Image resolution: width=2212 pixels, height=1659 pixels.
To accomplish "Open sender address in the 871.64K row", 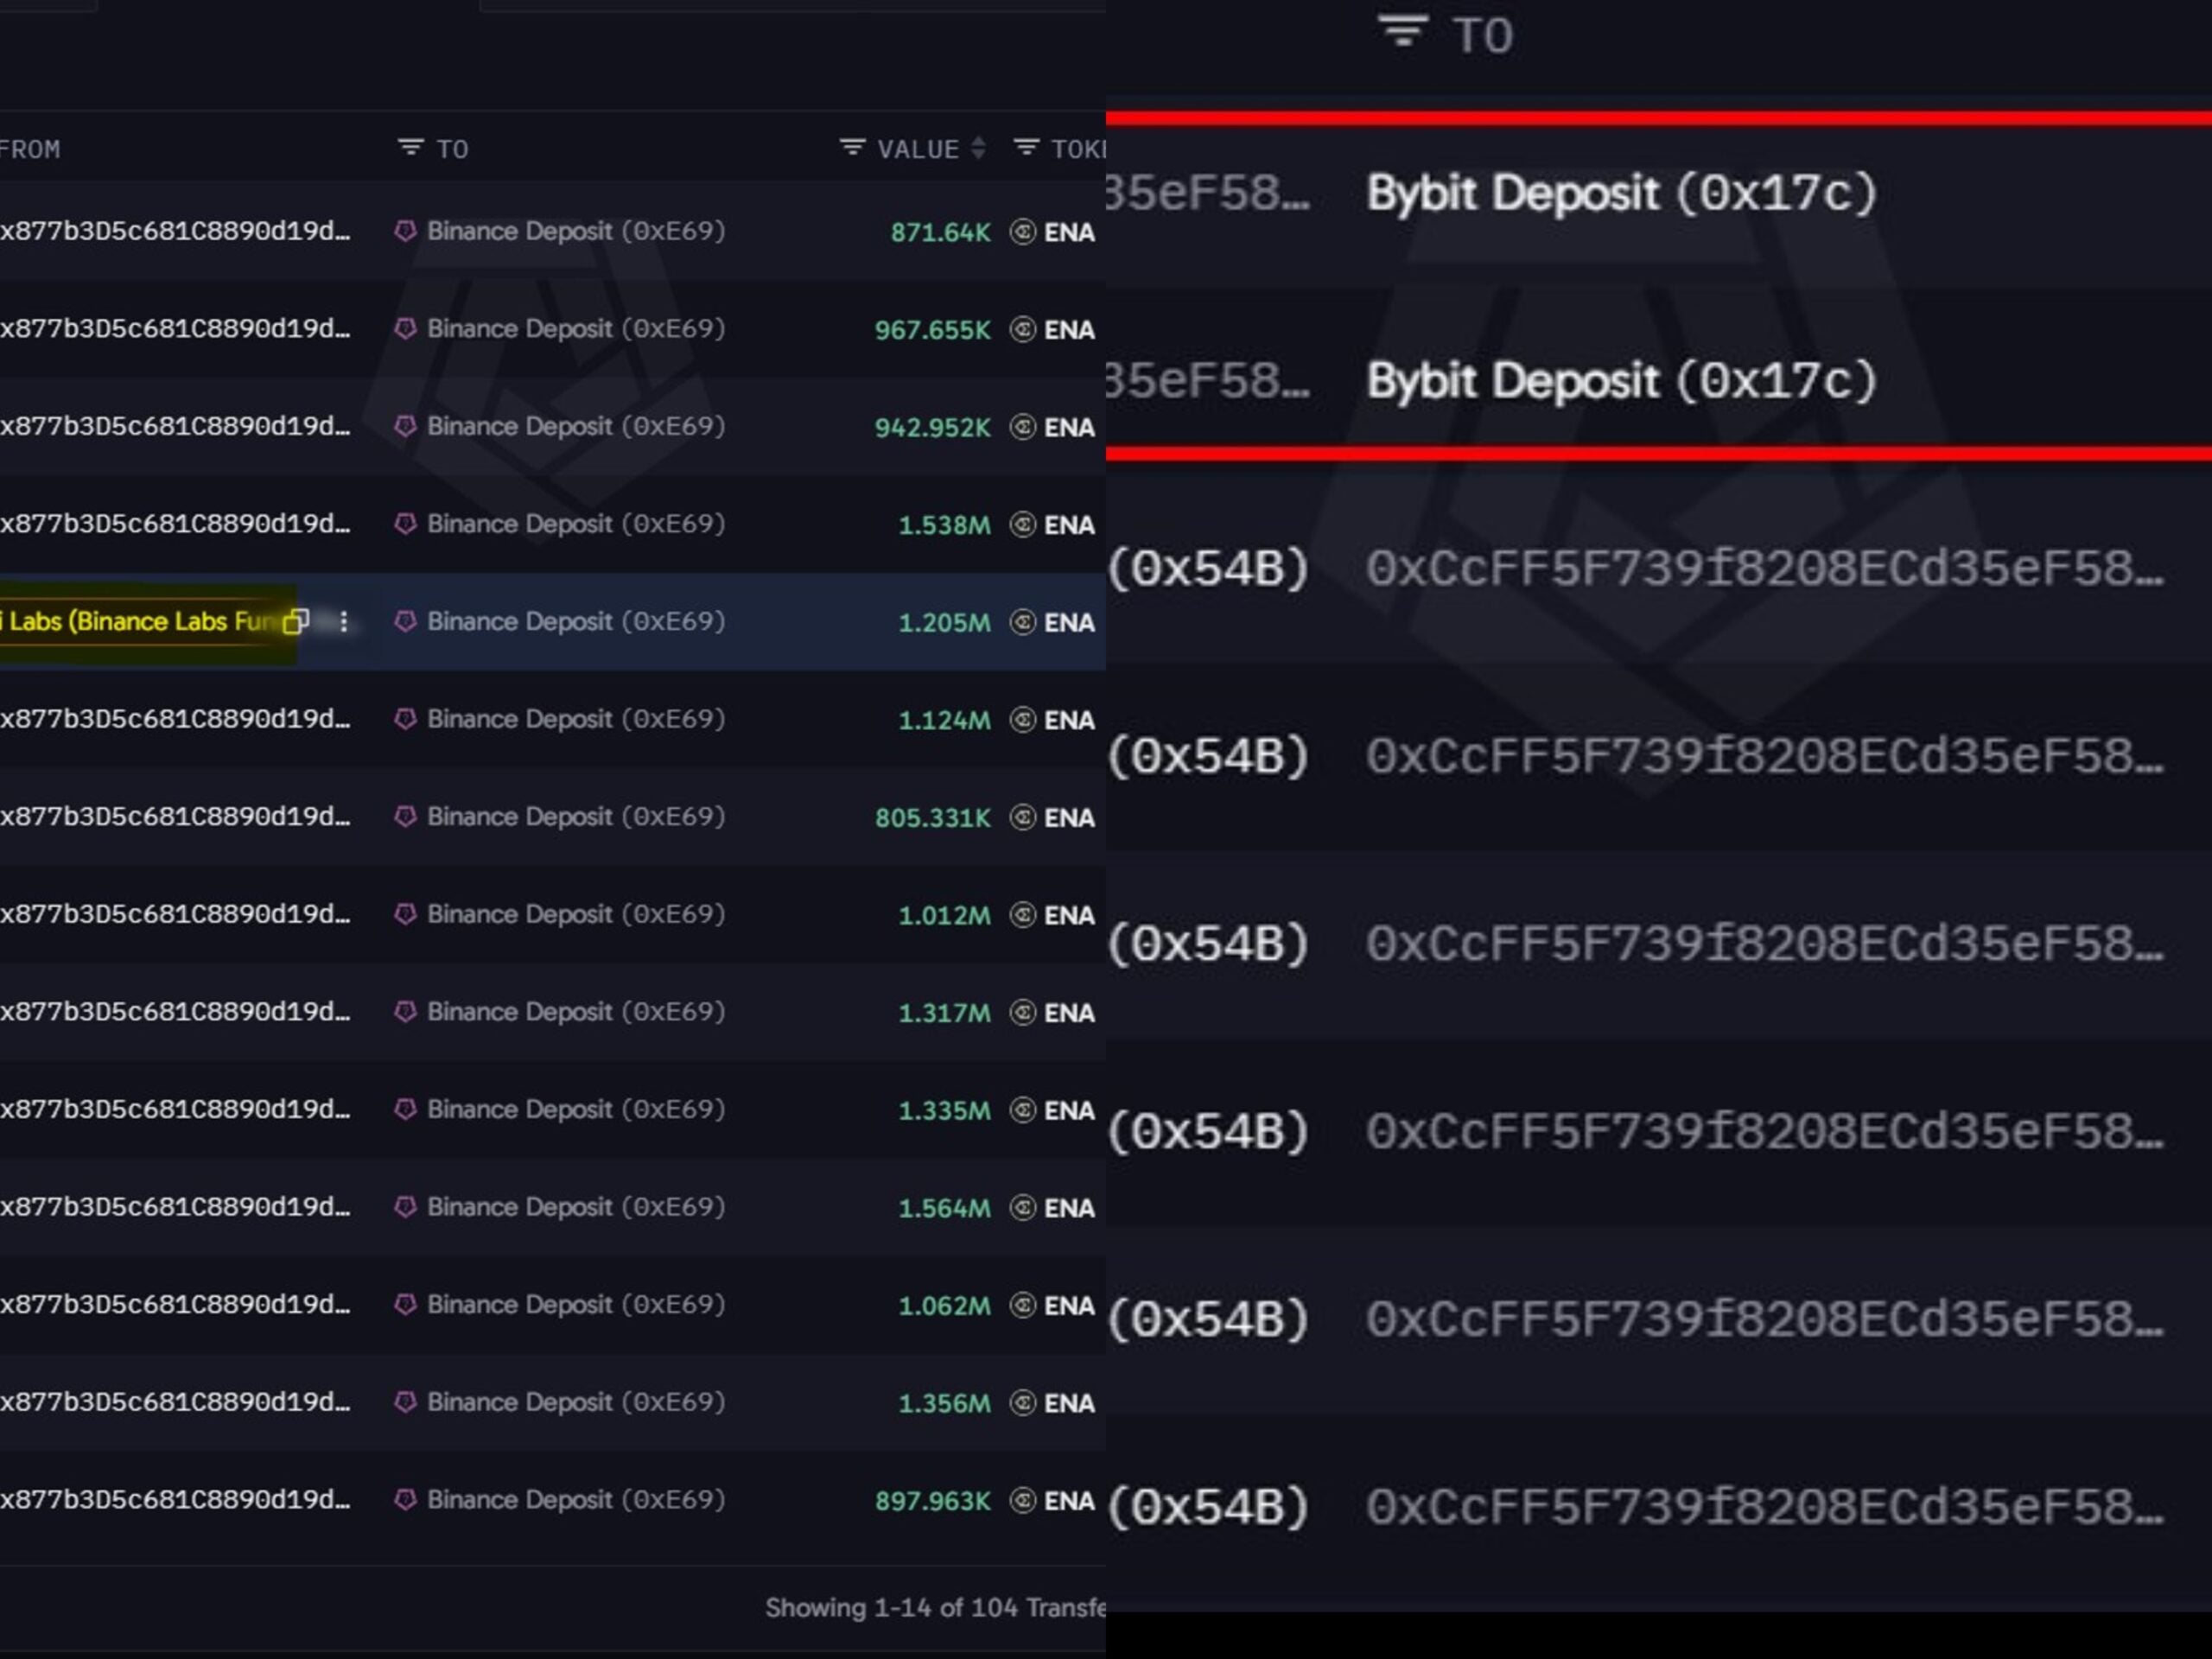I will (175, 231).
